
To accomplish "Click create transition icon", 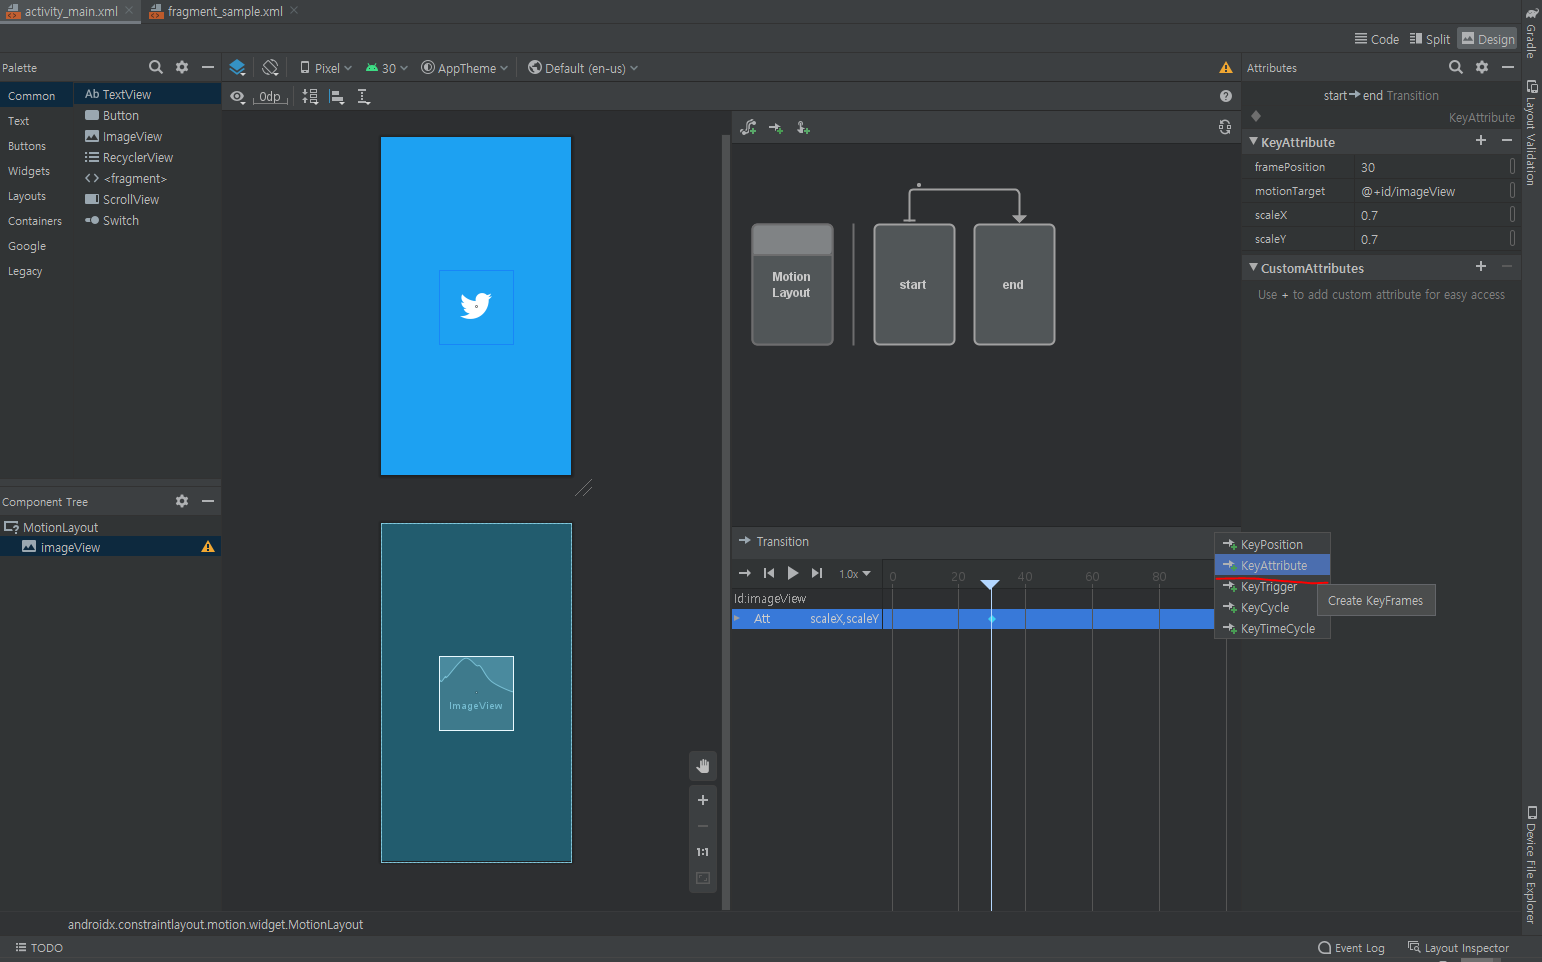I will 776,127.
